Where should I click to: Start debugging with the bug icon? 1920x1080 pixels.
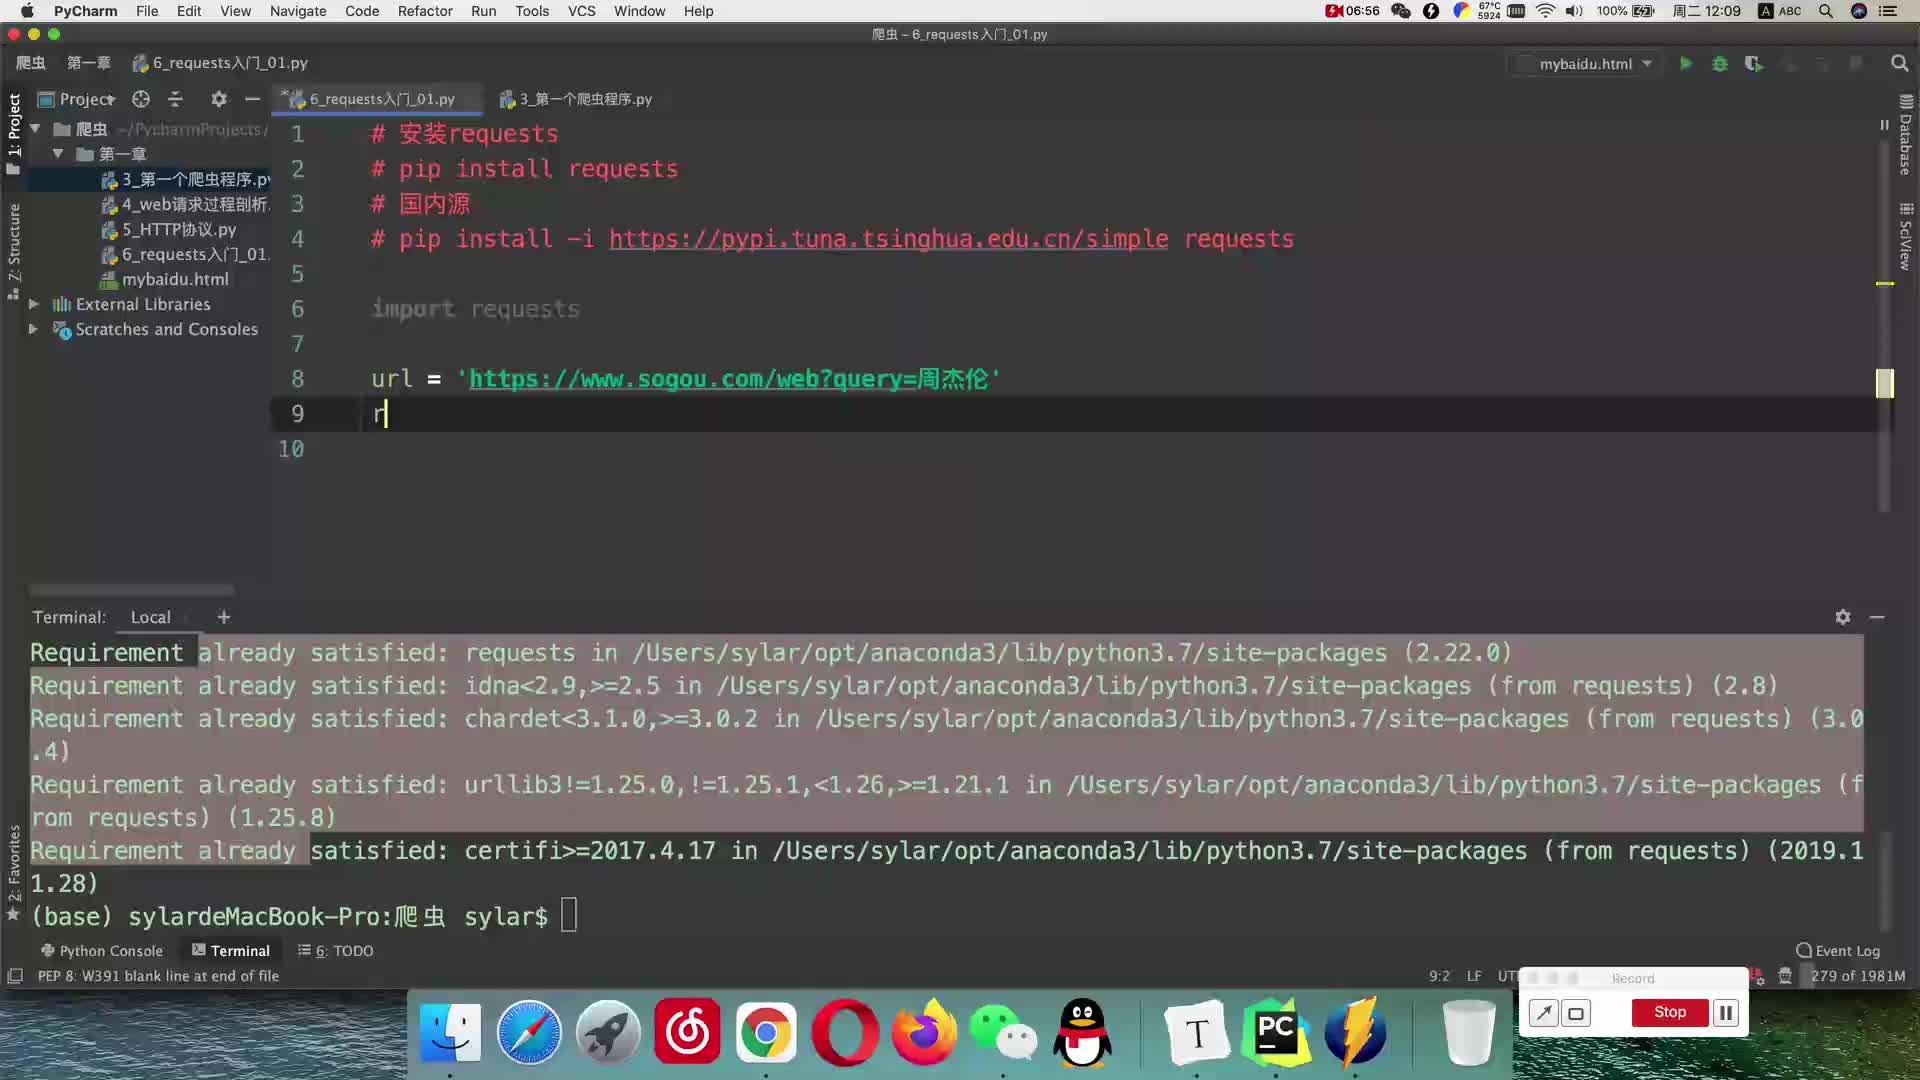(x=1720, y=63)
